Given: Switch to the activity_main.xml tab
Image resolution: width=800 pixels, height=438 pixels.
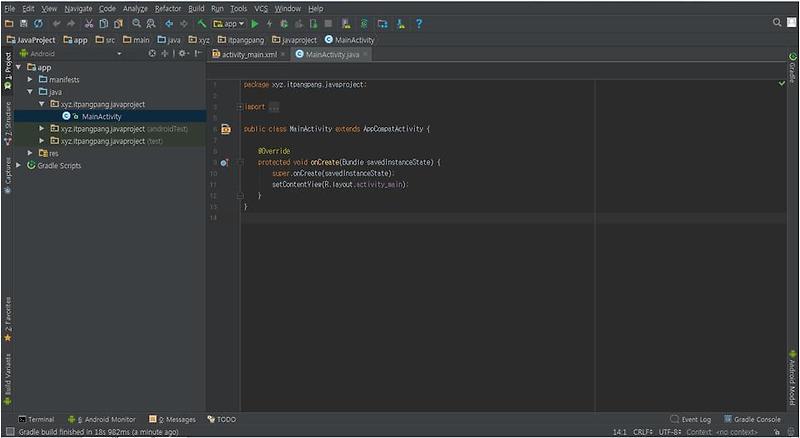Looking at the screenshot, I should click(248, 54).
